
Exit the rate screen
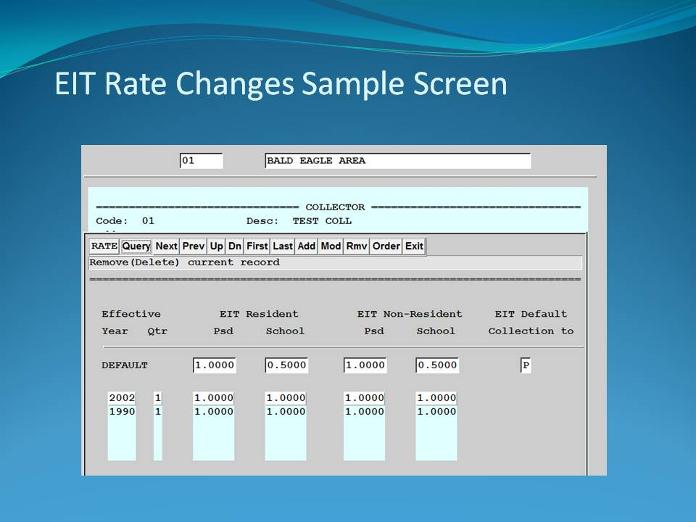point(414,246)
